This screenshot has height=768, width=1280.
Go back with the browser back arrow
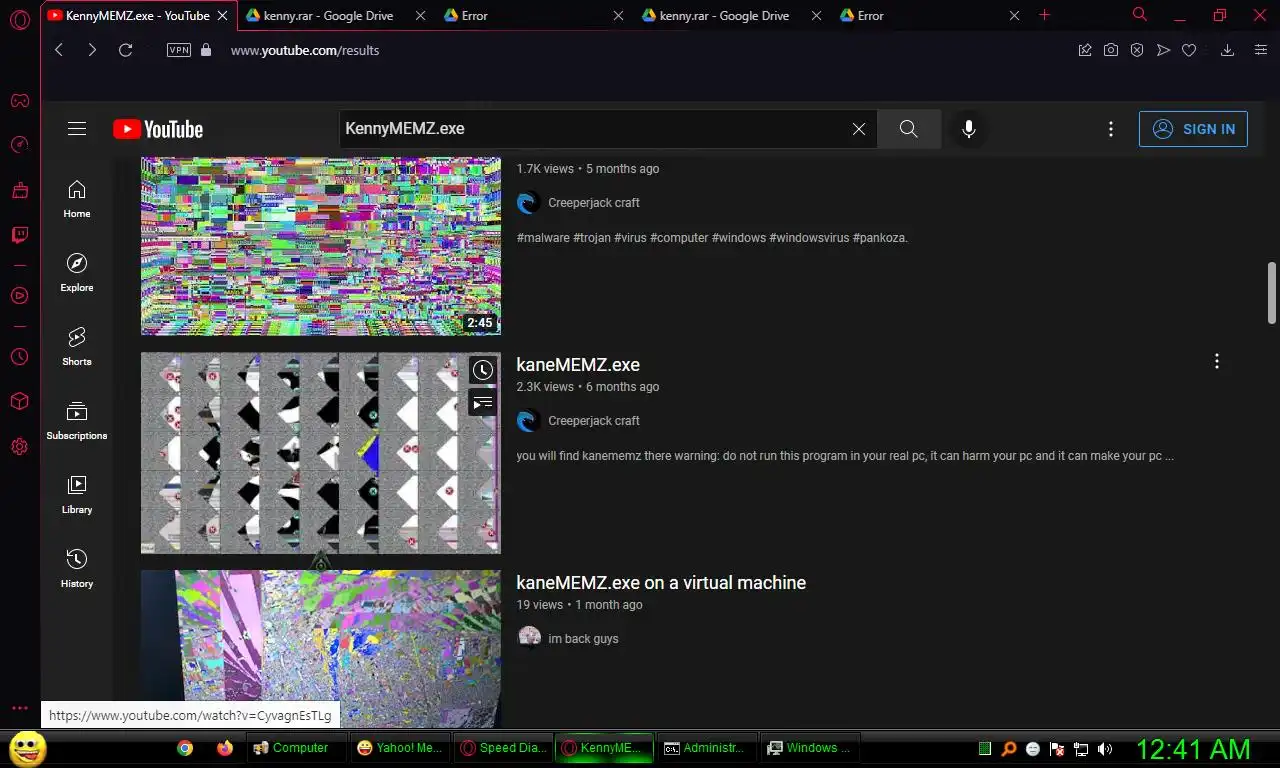tap(59, 50)
